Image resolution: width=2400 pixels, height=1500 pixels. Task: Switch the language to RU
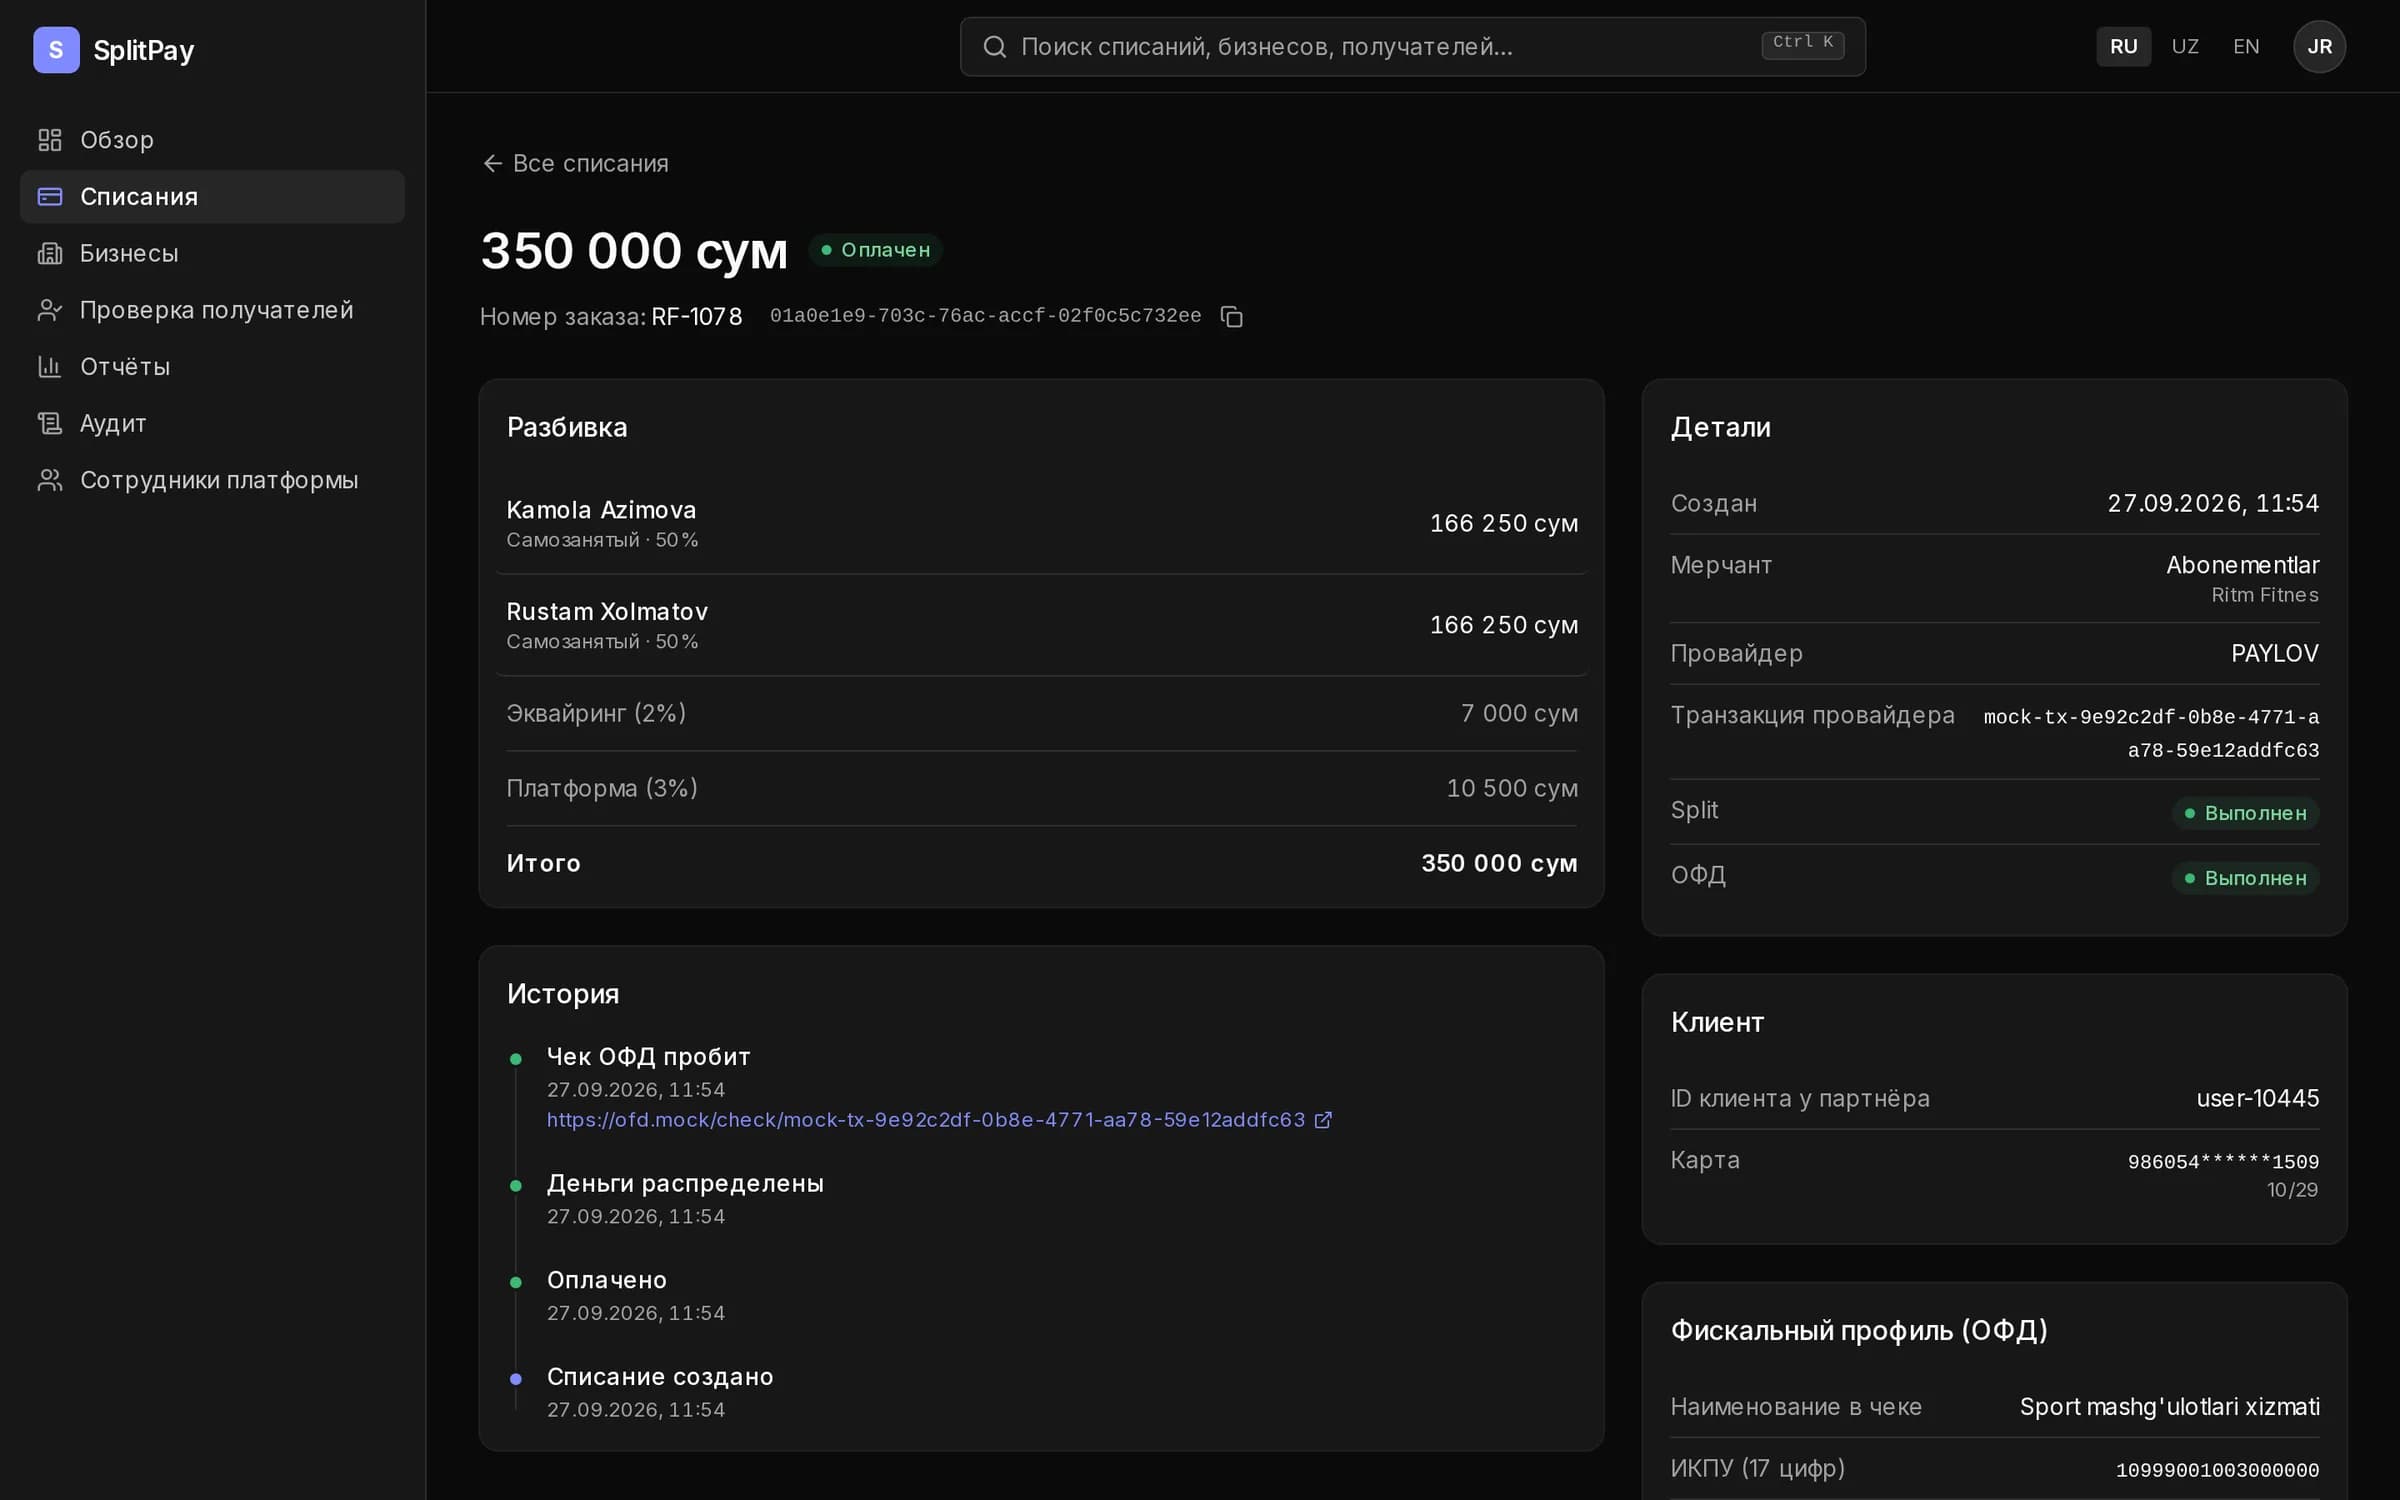(2123, 47)
